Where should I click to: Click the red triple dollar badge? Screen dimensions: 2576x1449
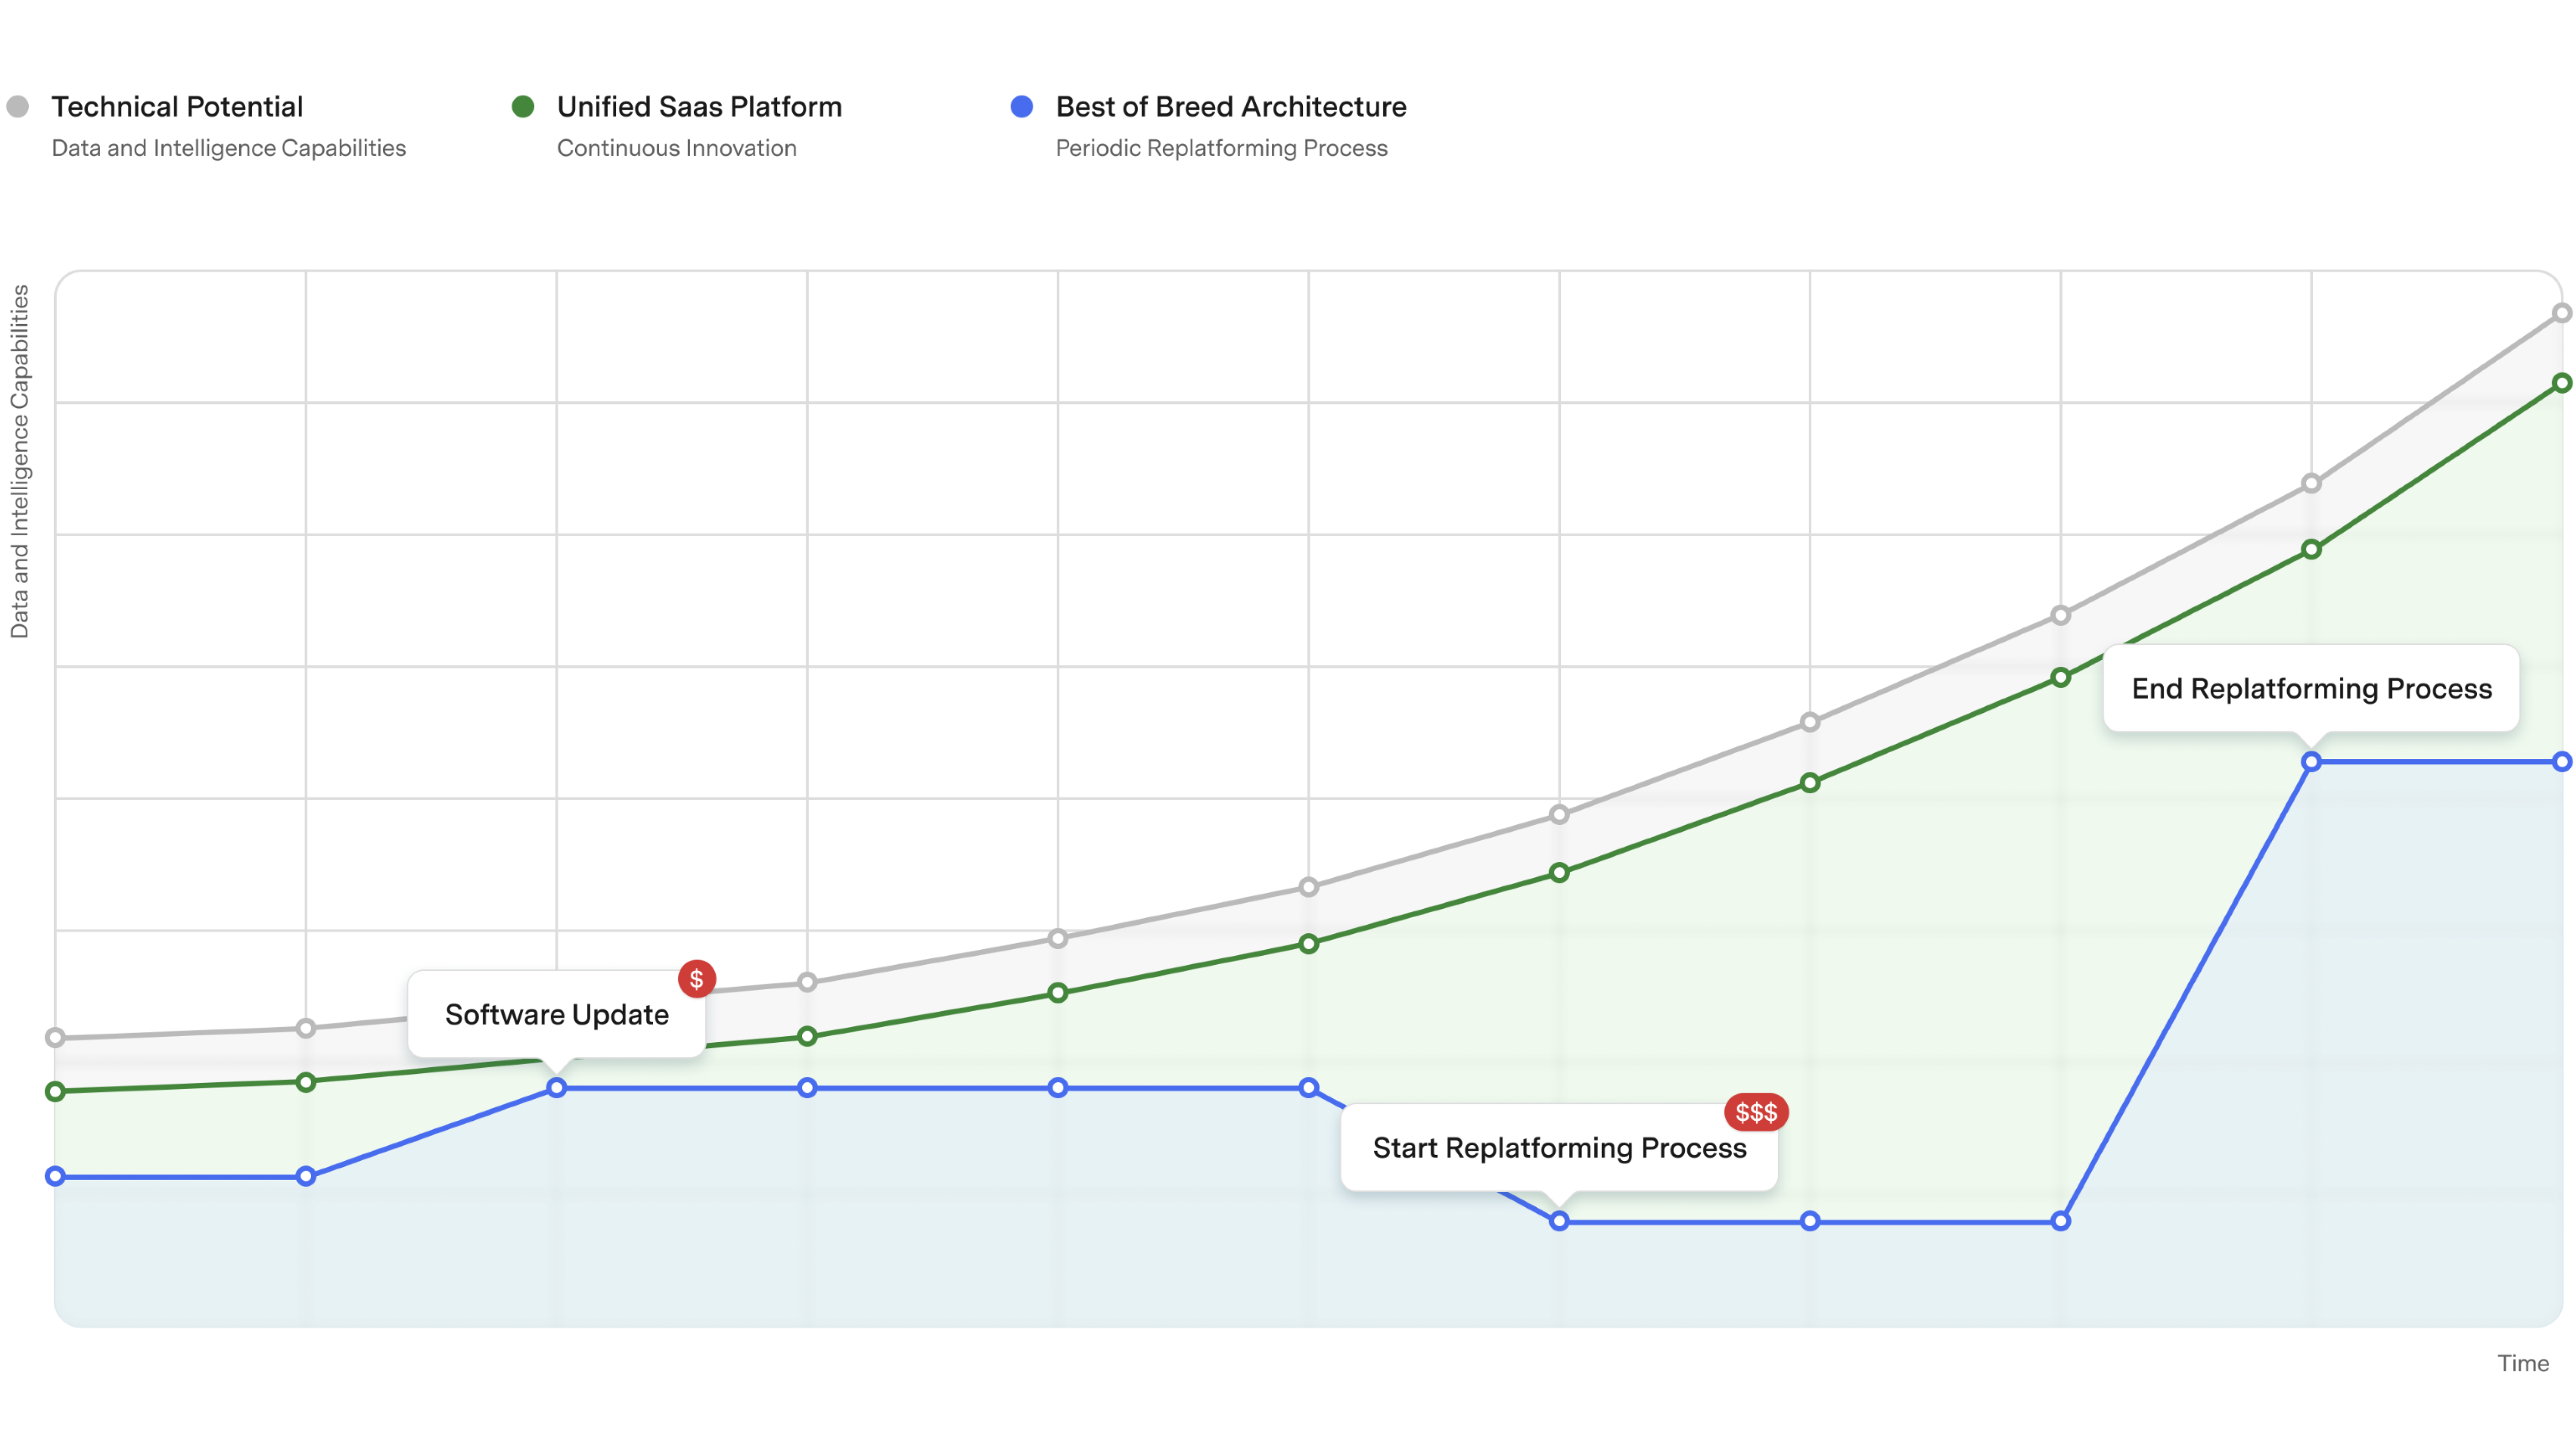[1755, 1112]
